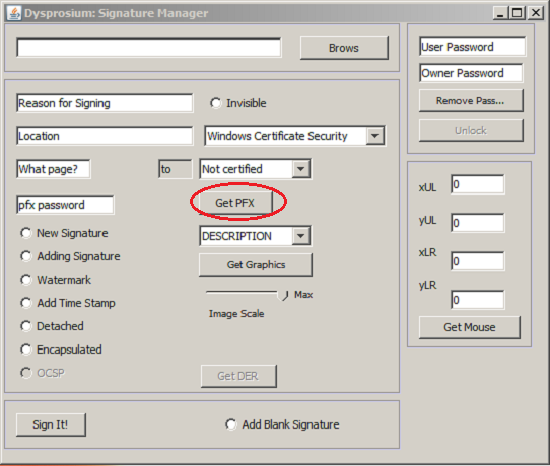This screenshot has height=466, width=550.
Task: Click the Brows button
Action: (x=344, y=48)
